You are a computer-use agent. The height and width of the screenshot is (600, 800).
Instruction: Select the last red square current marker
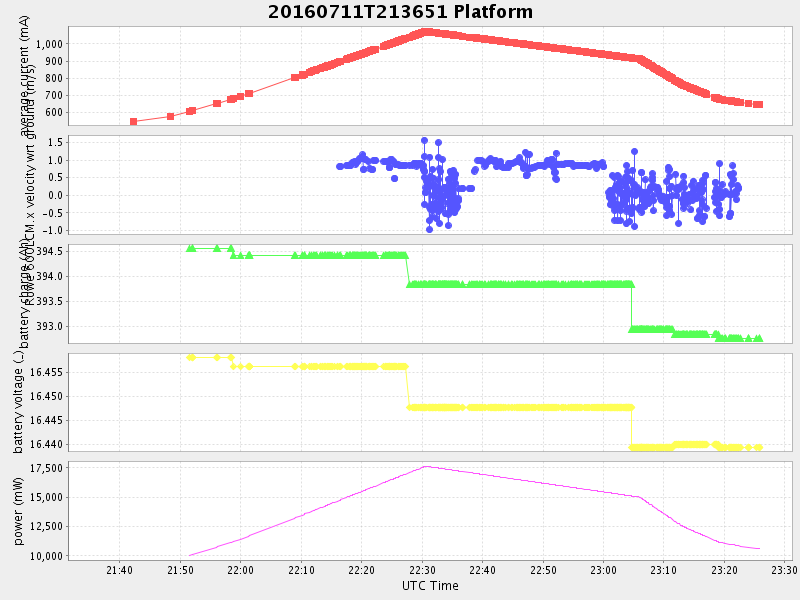[759, 105]
